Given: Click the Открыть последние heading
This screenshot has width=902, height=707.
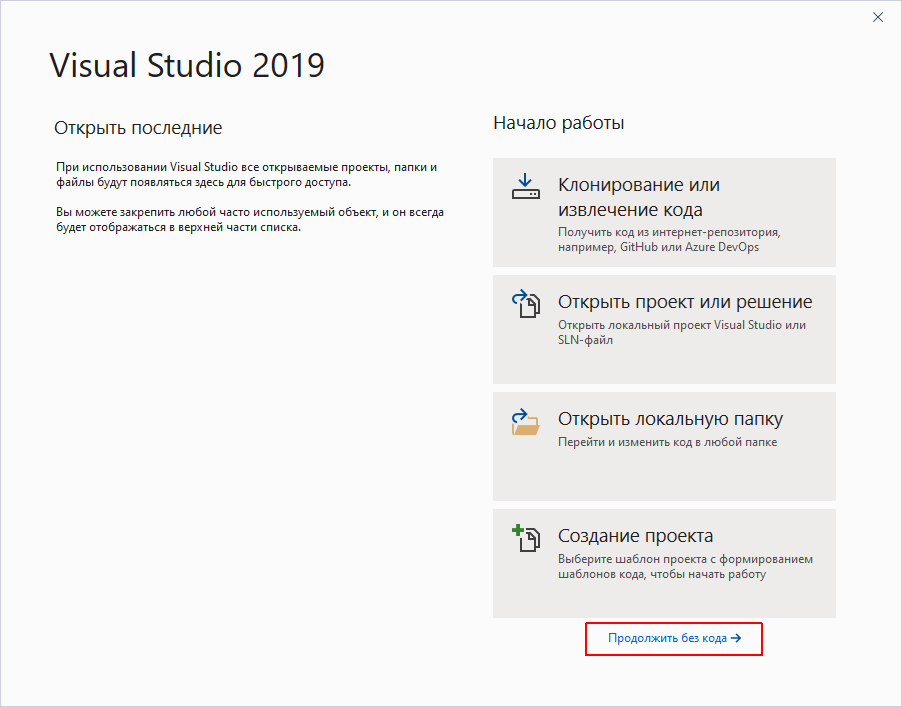Looking at the screenshot, I should click(138, 128).
